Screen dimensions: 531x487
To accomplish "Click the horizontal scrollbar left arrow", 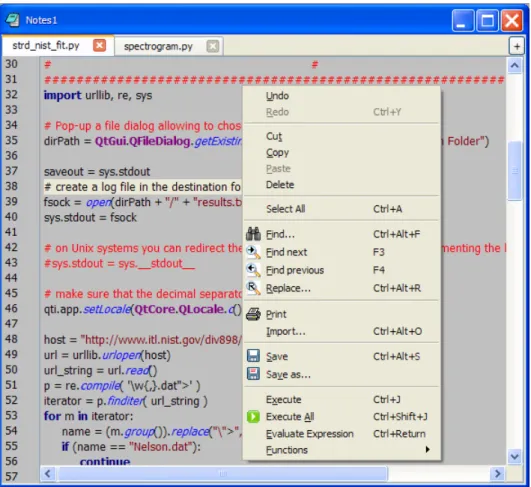I will 48,473.
